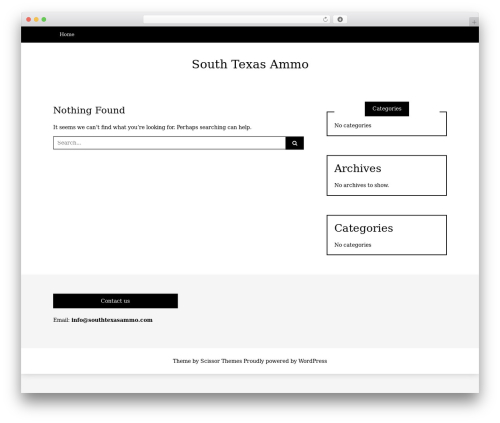500x423 pixels.
Task: Open the info@southtexasammo.com email link
Action: pyautogui.click(x=112, y=320)
